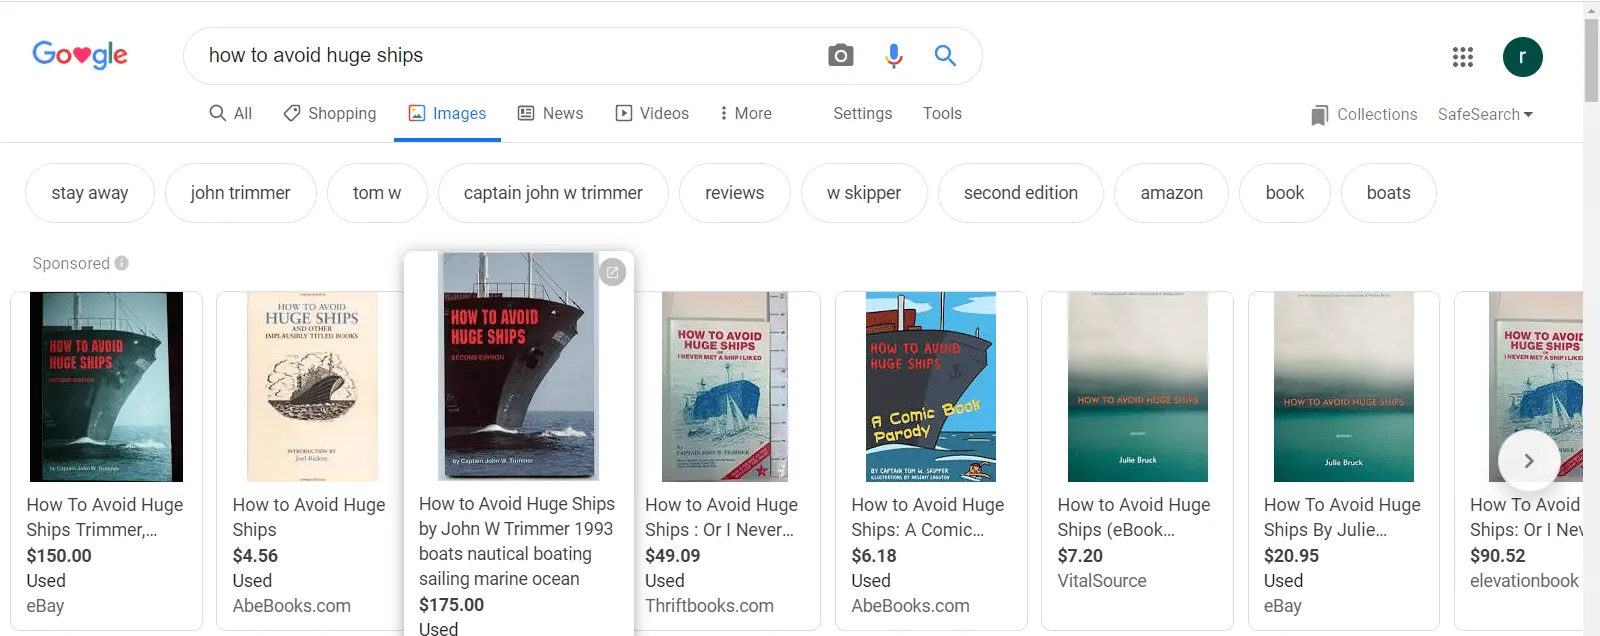Screen dimensions: 1600x636
Task: Expand the SafeSearch dropdown
Action: tap(1485, 114)
